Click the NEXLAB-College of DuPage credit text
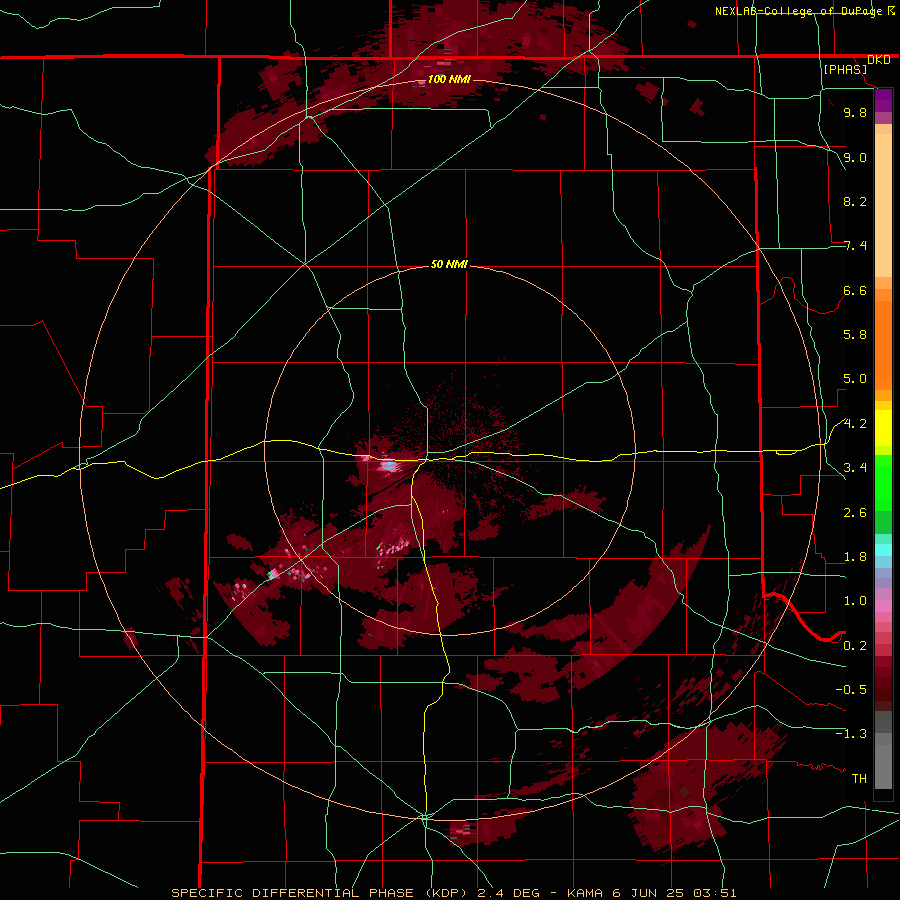 [x=800, y=11]
